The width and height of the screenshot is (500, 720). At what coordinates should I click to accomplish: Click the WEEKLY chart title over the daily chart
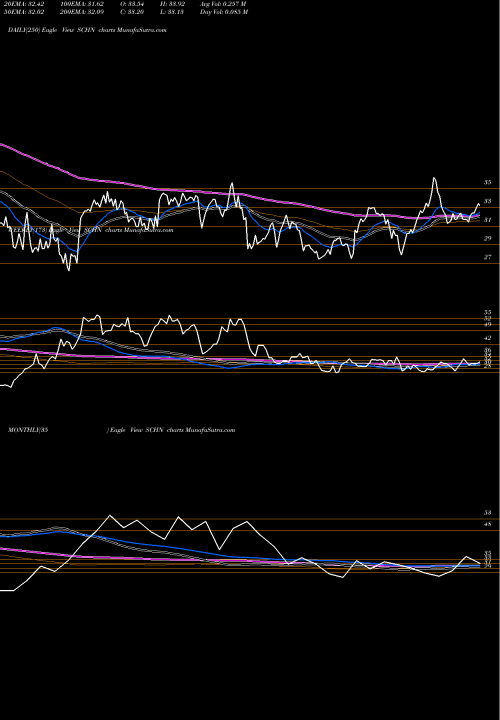[x=90, y=230]
